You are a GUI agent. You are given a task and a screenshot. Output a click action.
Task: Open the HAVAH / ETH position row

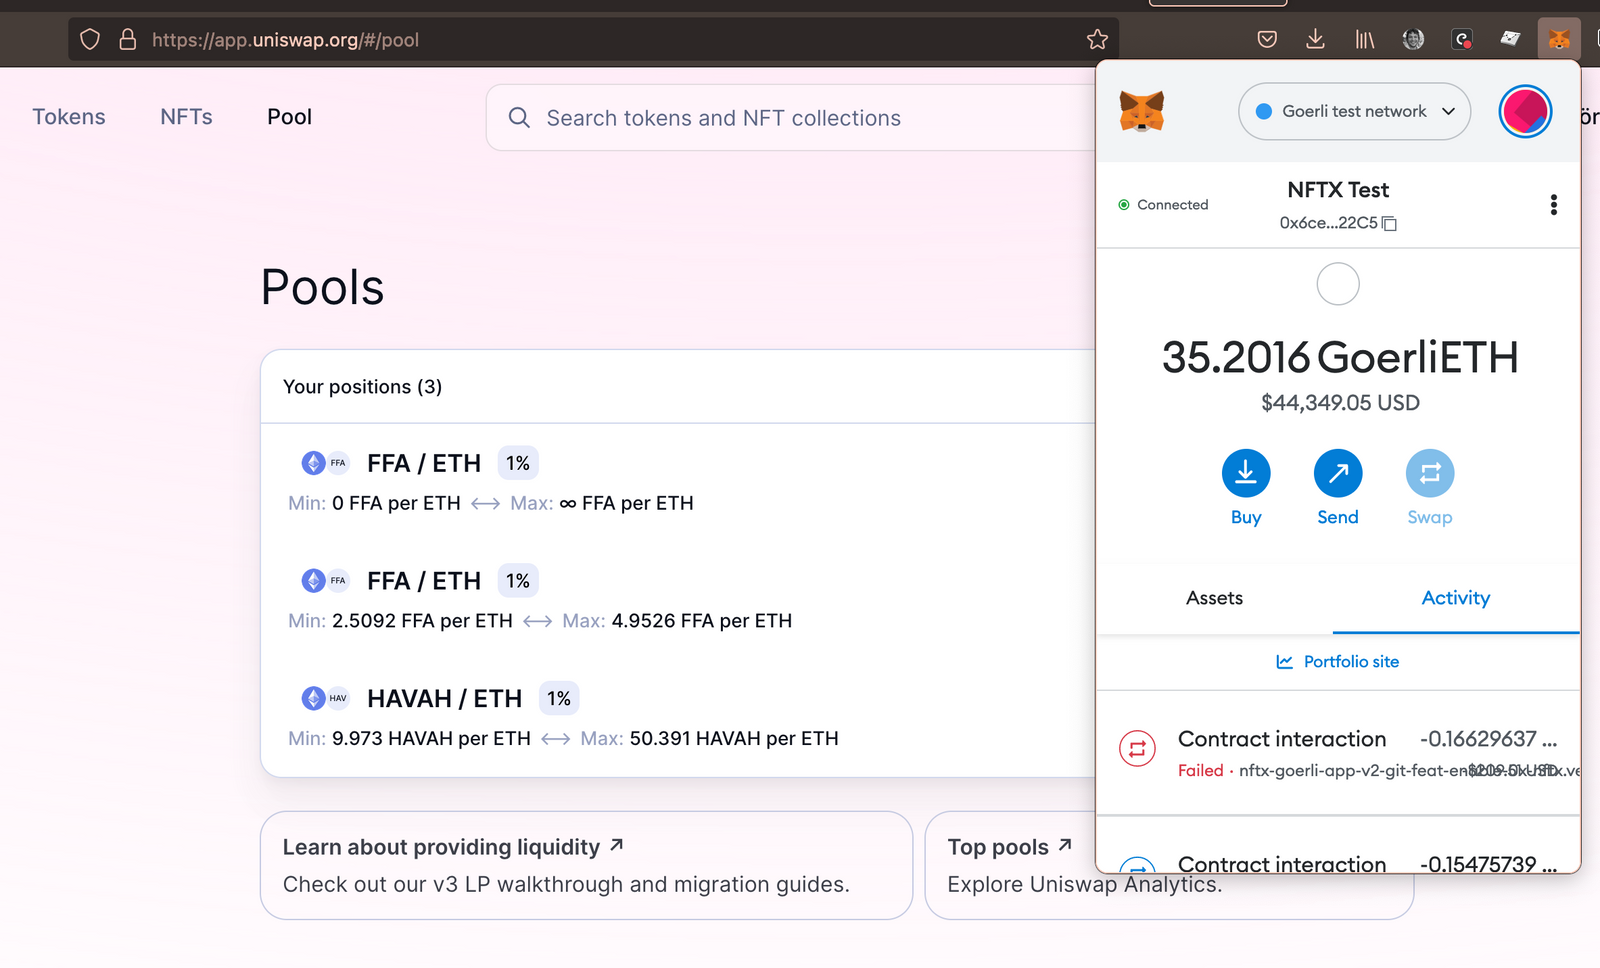click(x=678, y=717)
